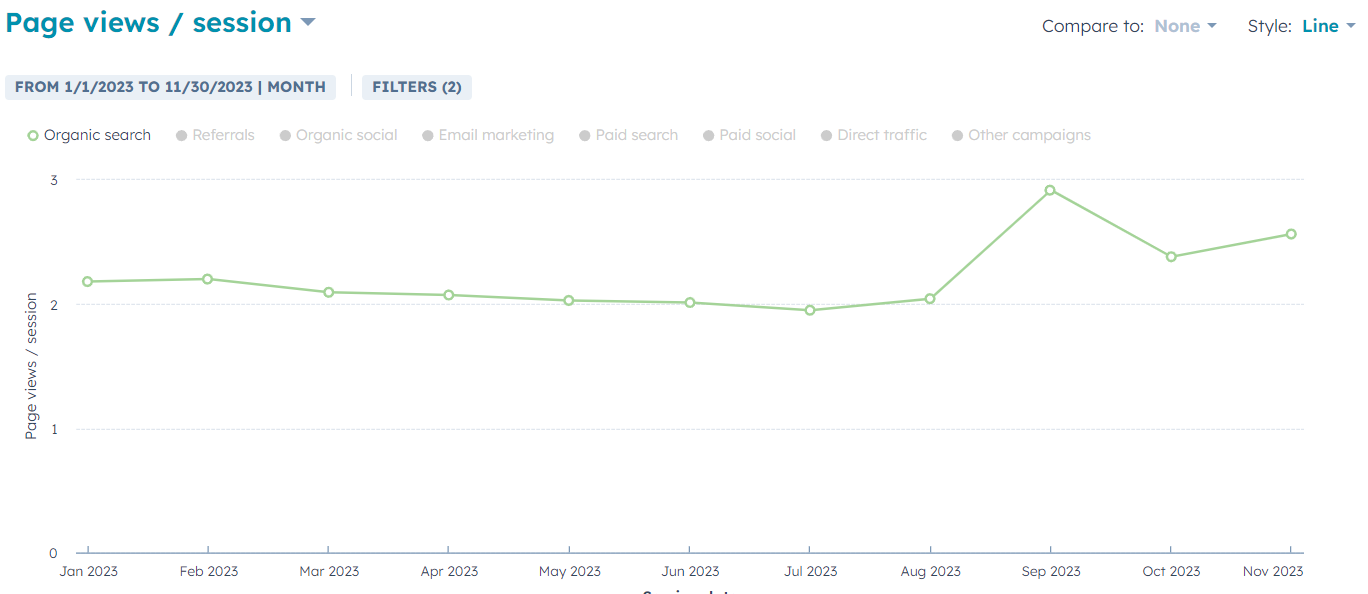Toggle the Organic search series

(90, 135)
